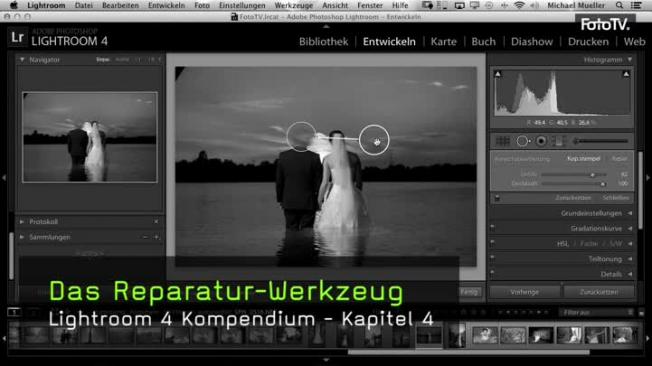This screenshot has height=366, width=652.
Task: Select Repar. heal mode
Action: (x=619, y=159)
